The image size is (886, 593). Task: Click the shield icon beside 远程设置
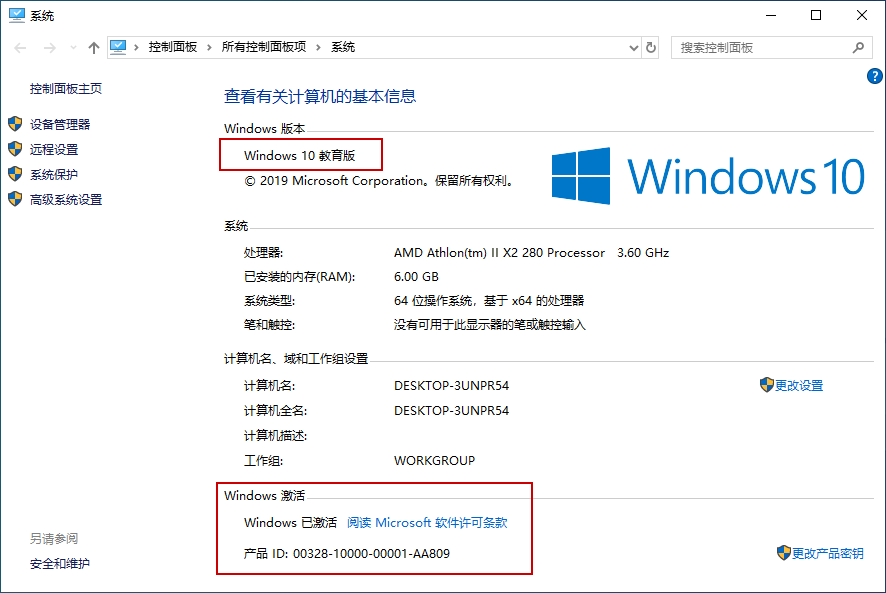(15, 149)
